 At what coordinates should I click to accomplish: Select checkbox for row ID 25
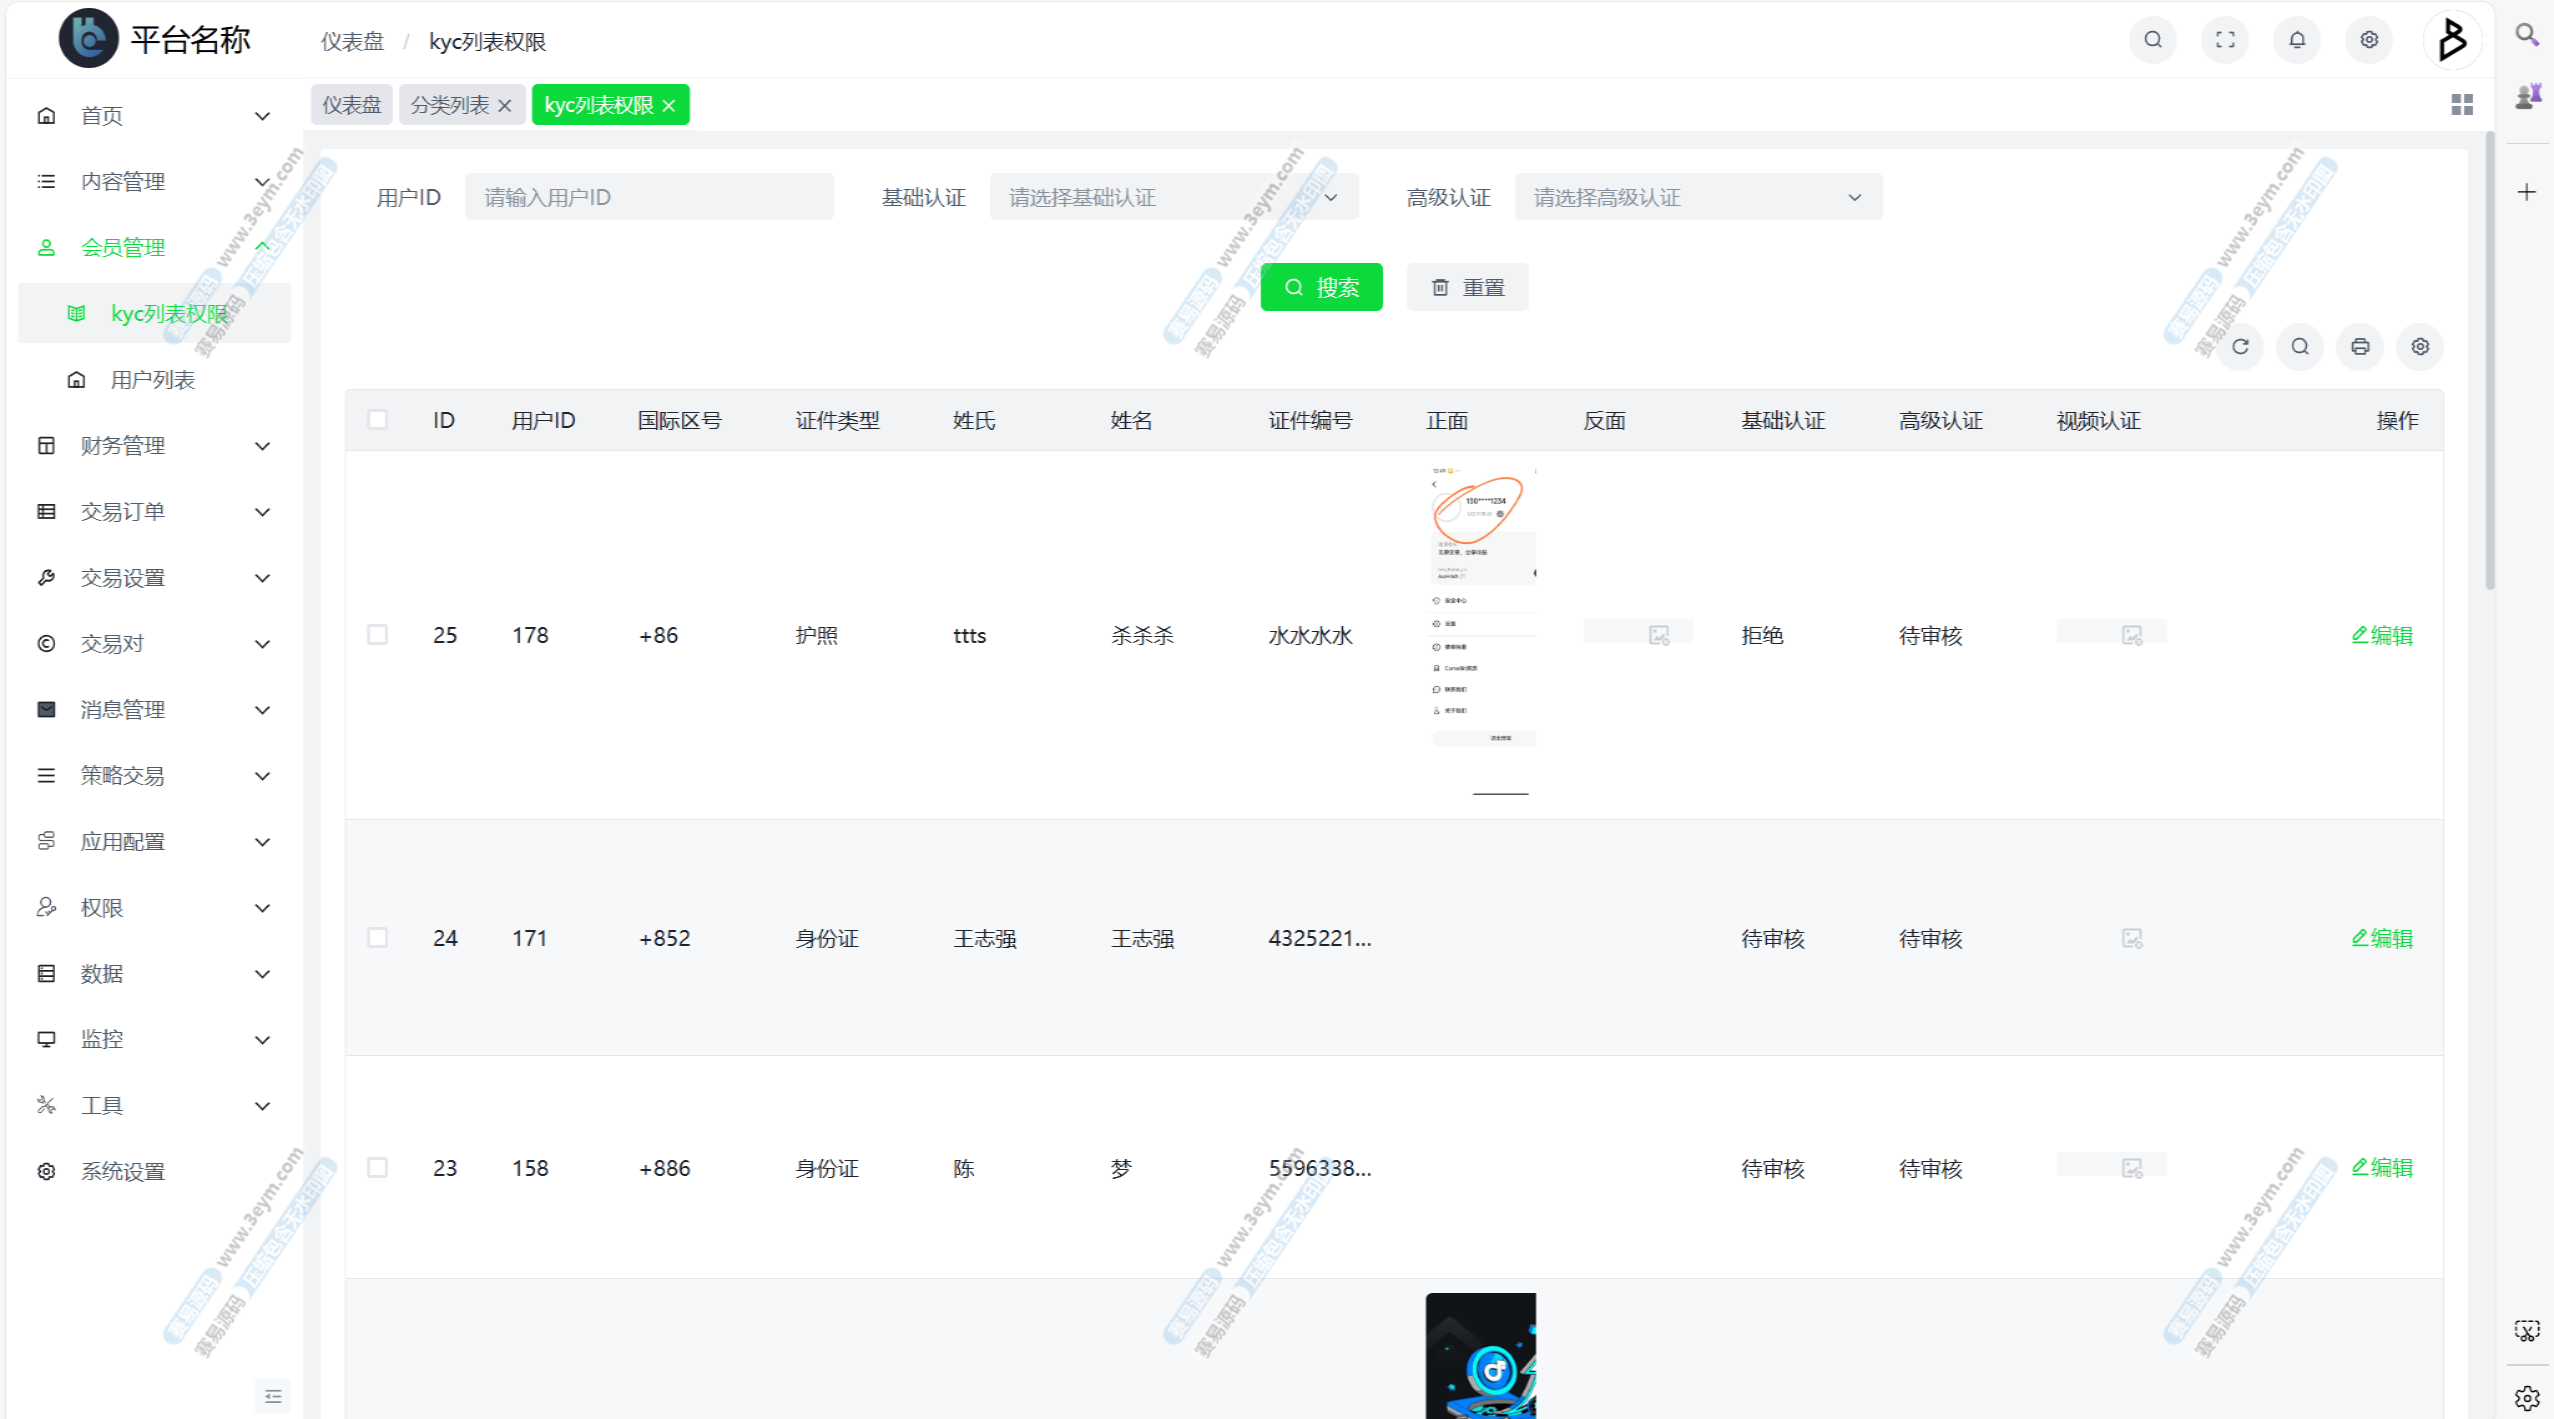click(x=377, y=635)
